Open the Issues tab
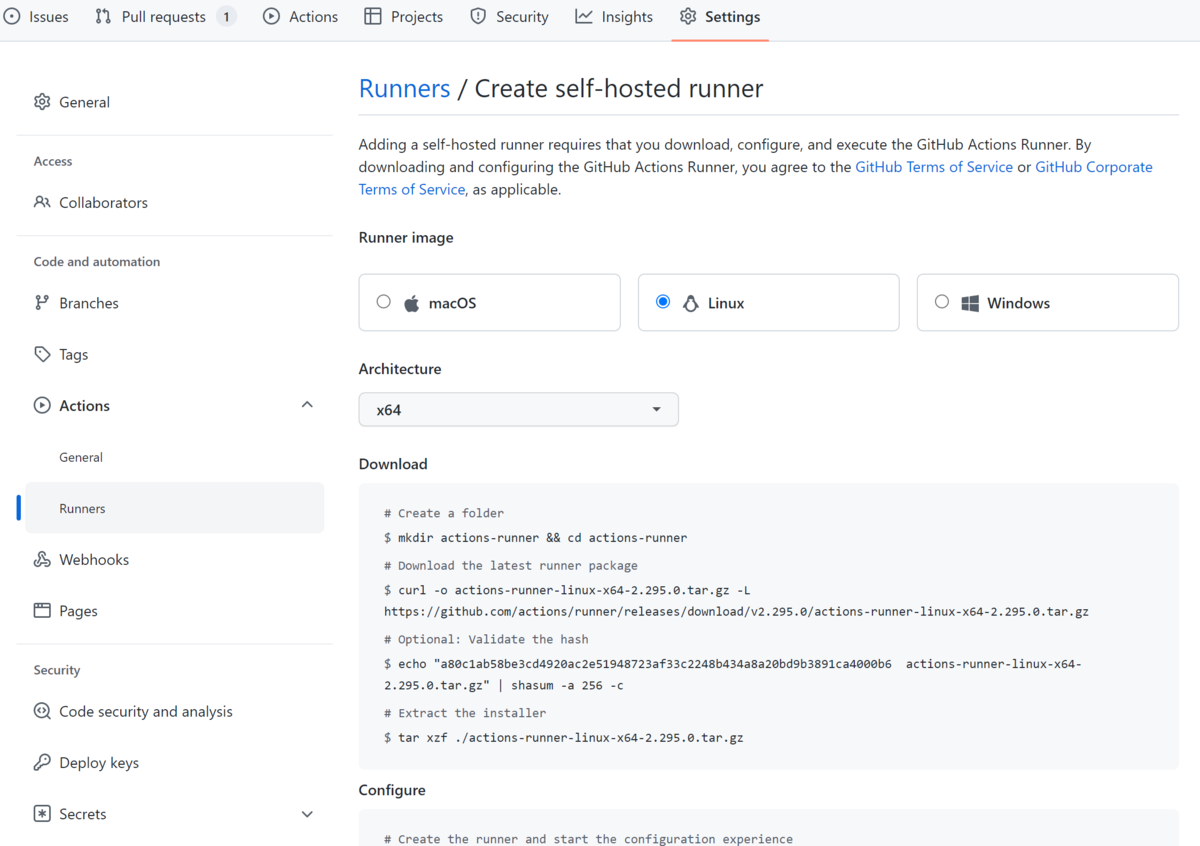This screenshot has height=846, width=1200. pyautogui.click(x=36, y=17)
